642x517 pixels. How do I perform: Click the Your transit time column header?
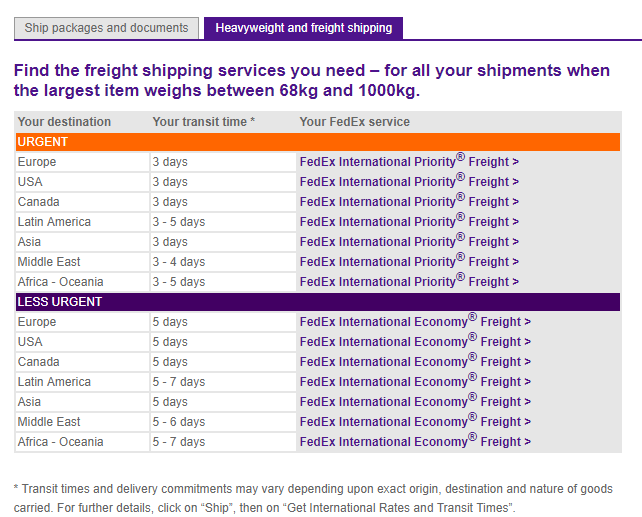203,122
